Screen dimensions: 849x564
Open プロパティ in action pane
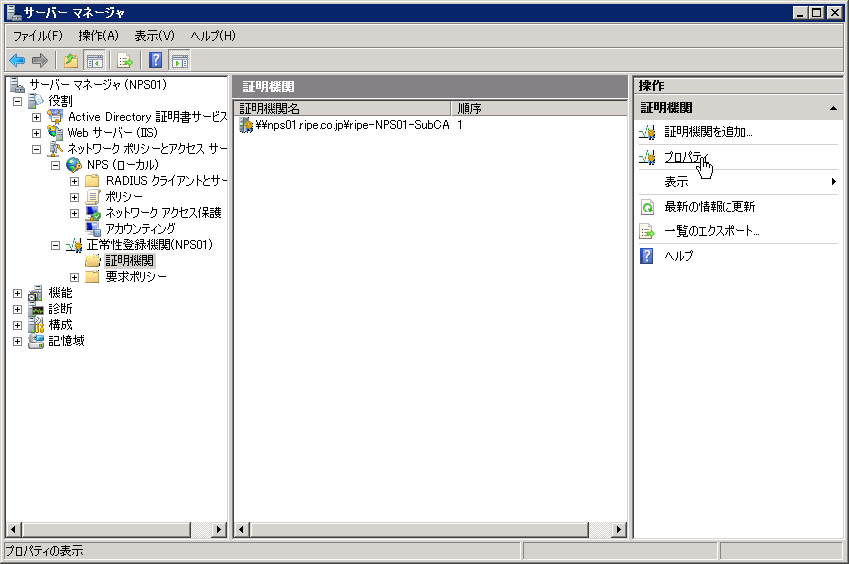click(687, 157)
